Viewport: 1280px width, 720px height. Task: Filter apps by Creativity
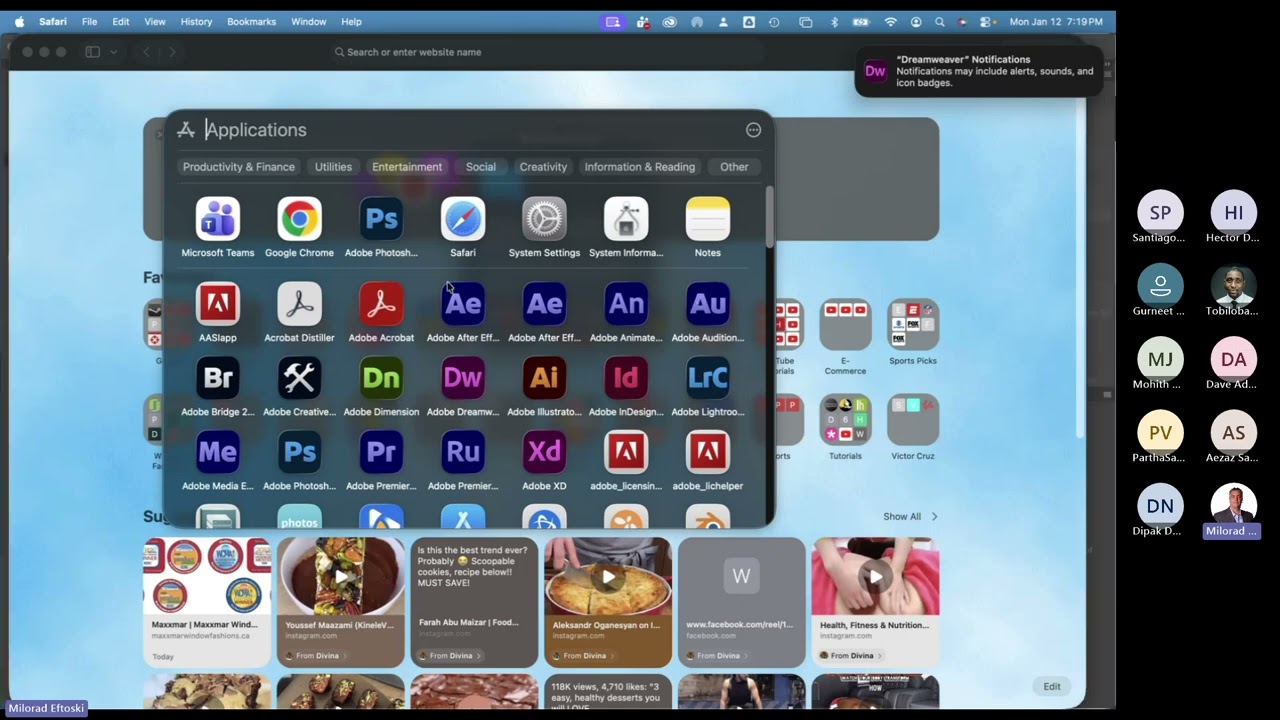tap(543, 167)
